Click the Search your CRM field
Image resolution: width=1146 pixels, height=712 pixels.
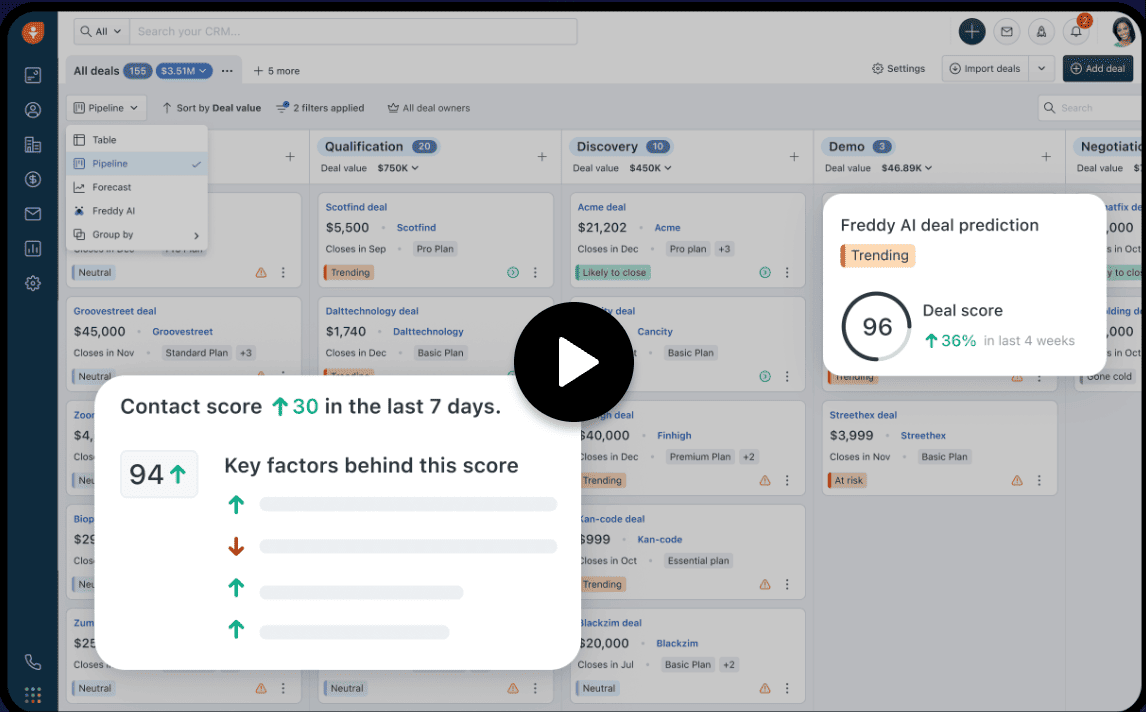(x=354, y=31)
